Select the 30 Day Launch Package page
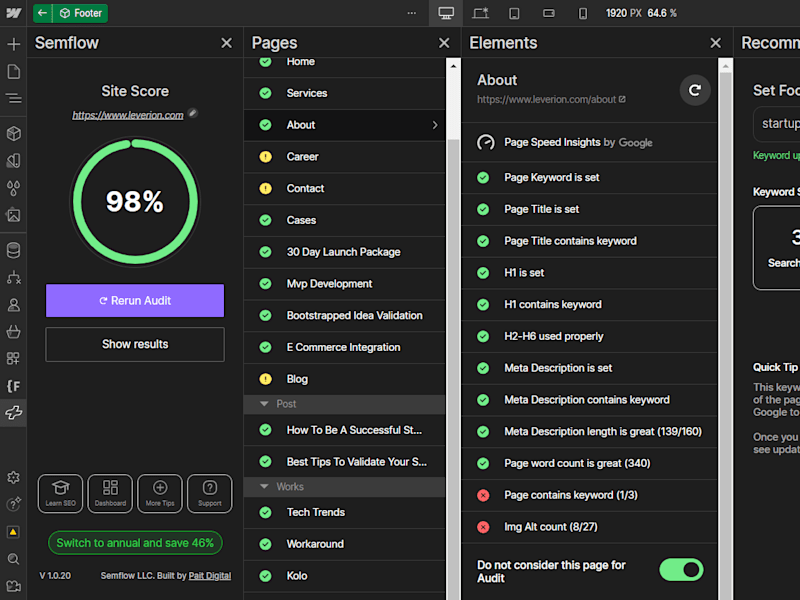The width and height of the screenshot is (800, 600). [x=344, y=252]
